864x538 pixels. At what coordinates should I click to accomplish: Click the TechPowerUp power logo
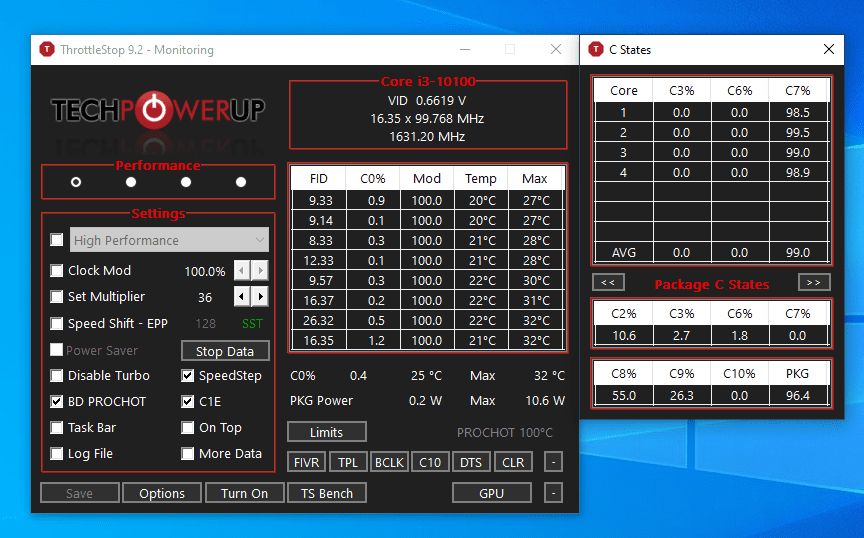pyautogui.click(x=154, y=109)
